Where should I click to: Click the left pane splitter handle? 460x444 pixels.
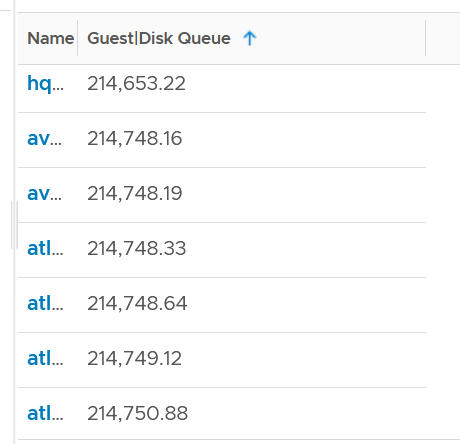click(14, 225)
